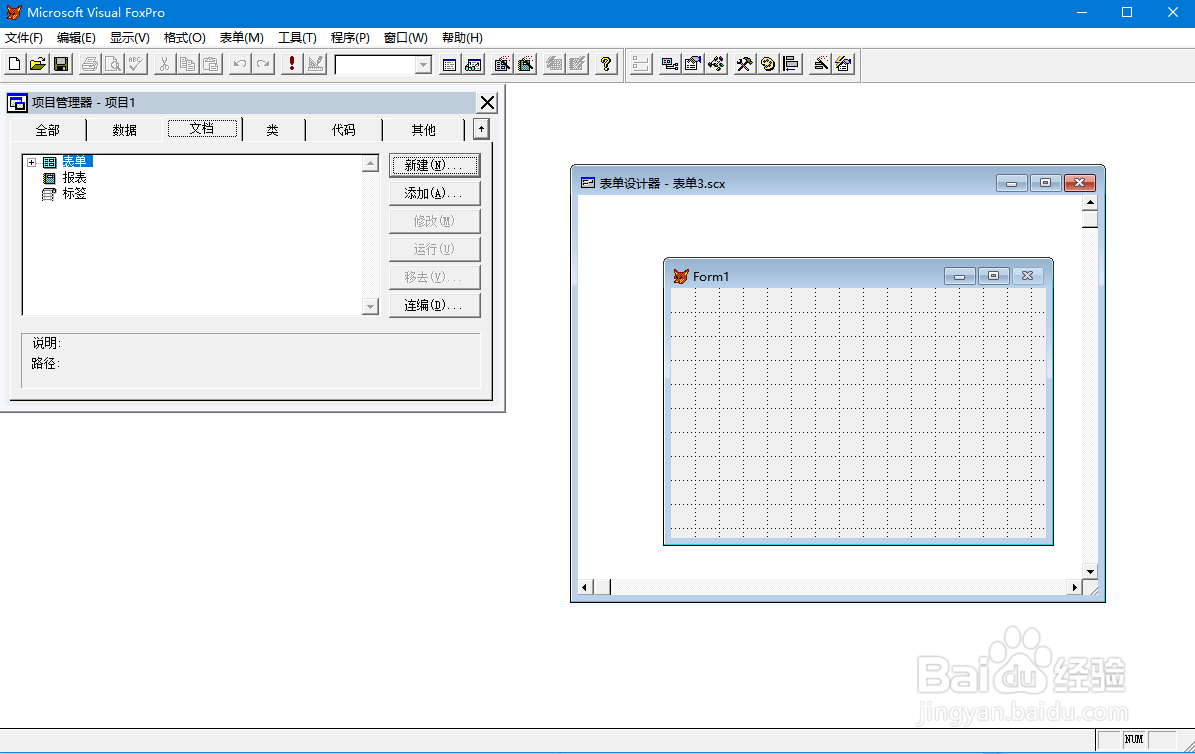Click the Save floppy disk icon
The image size is (1195, 754).
point(61,64)
